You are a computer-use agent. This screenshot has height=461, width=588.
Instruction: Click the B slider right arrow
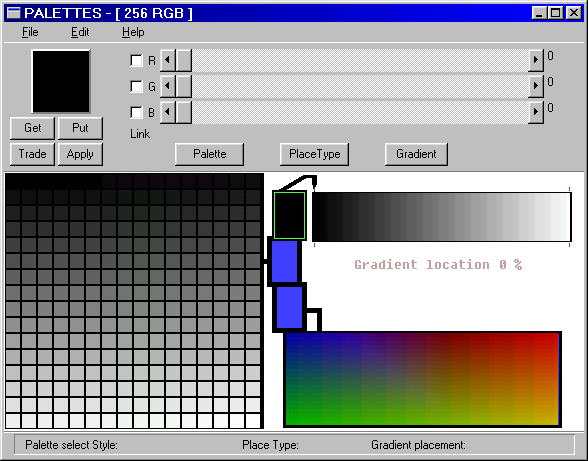(536, 112)
